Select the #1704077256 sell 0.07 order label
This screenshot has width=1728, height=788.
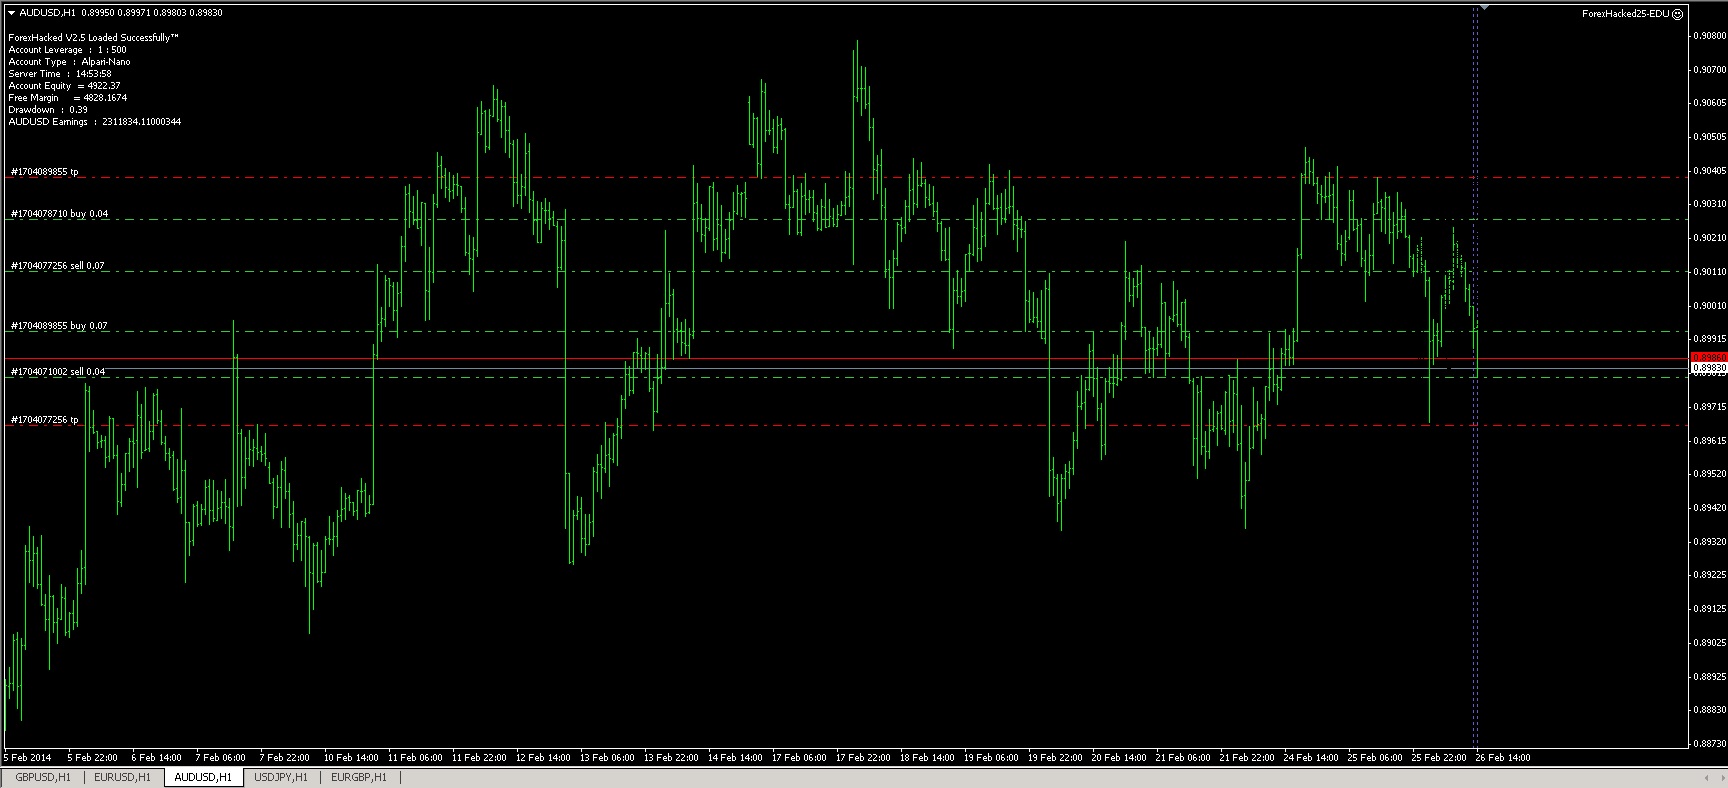(58, 266)
